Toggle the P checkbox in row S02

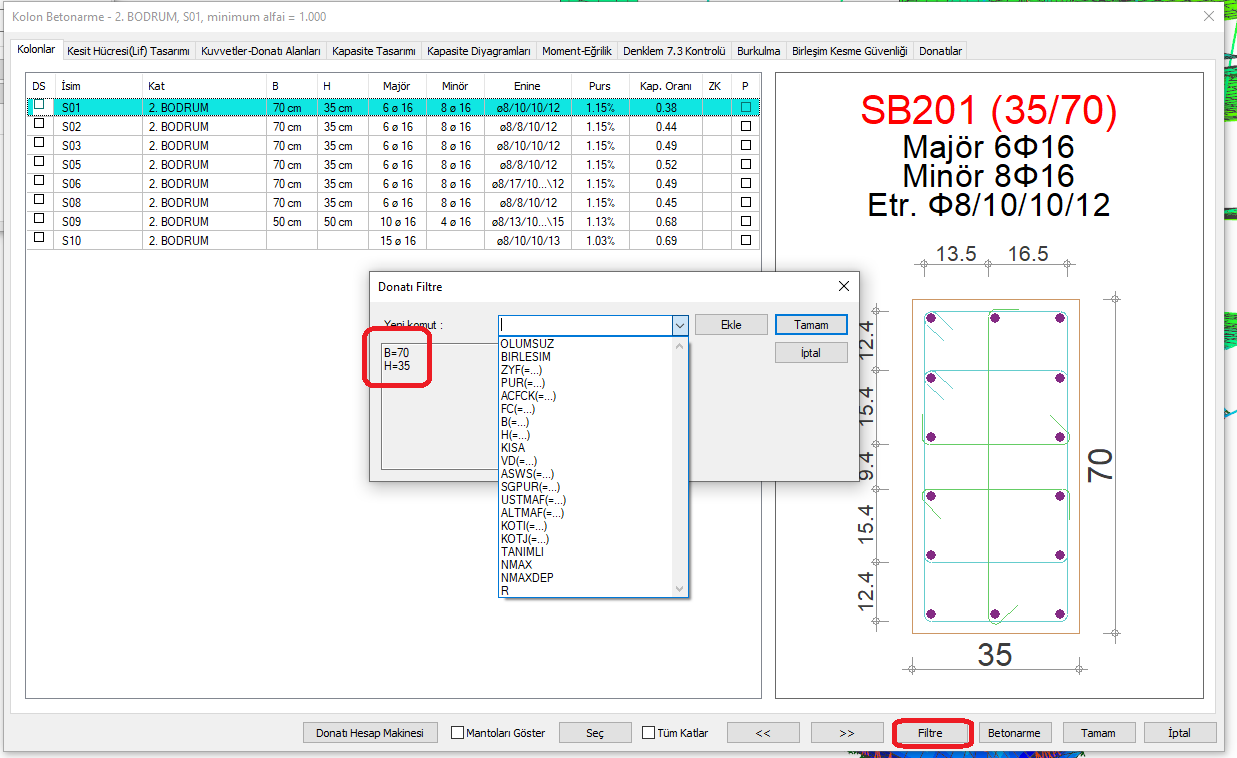tap(746, 127)
